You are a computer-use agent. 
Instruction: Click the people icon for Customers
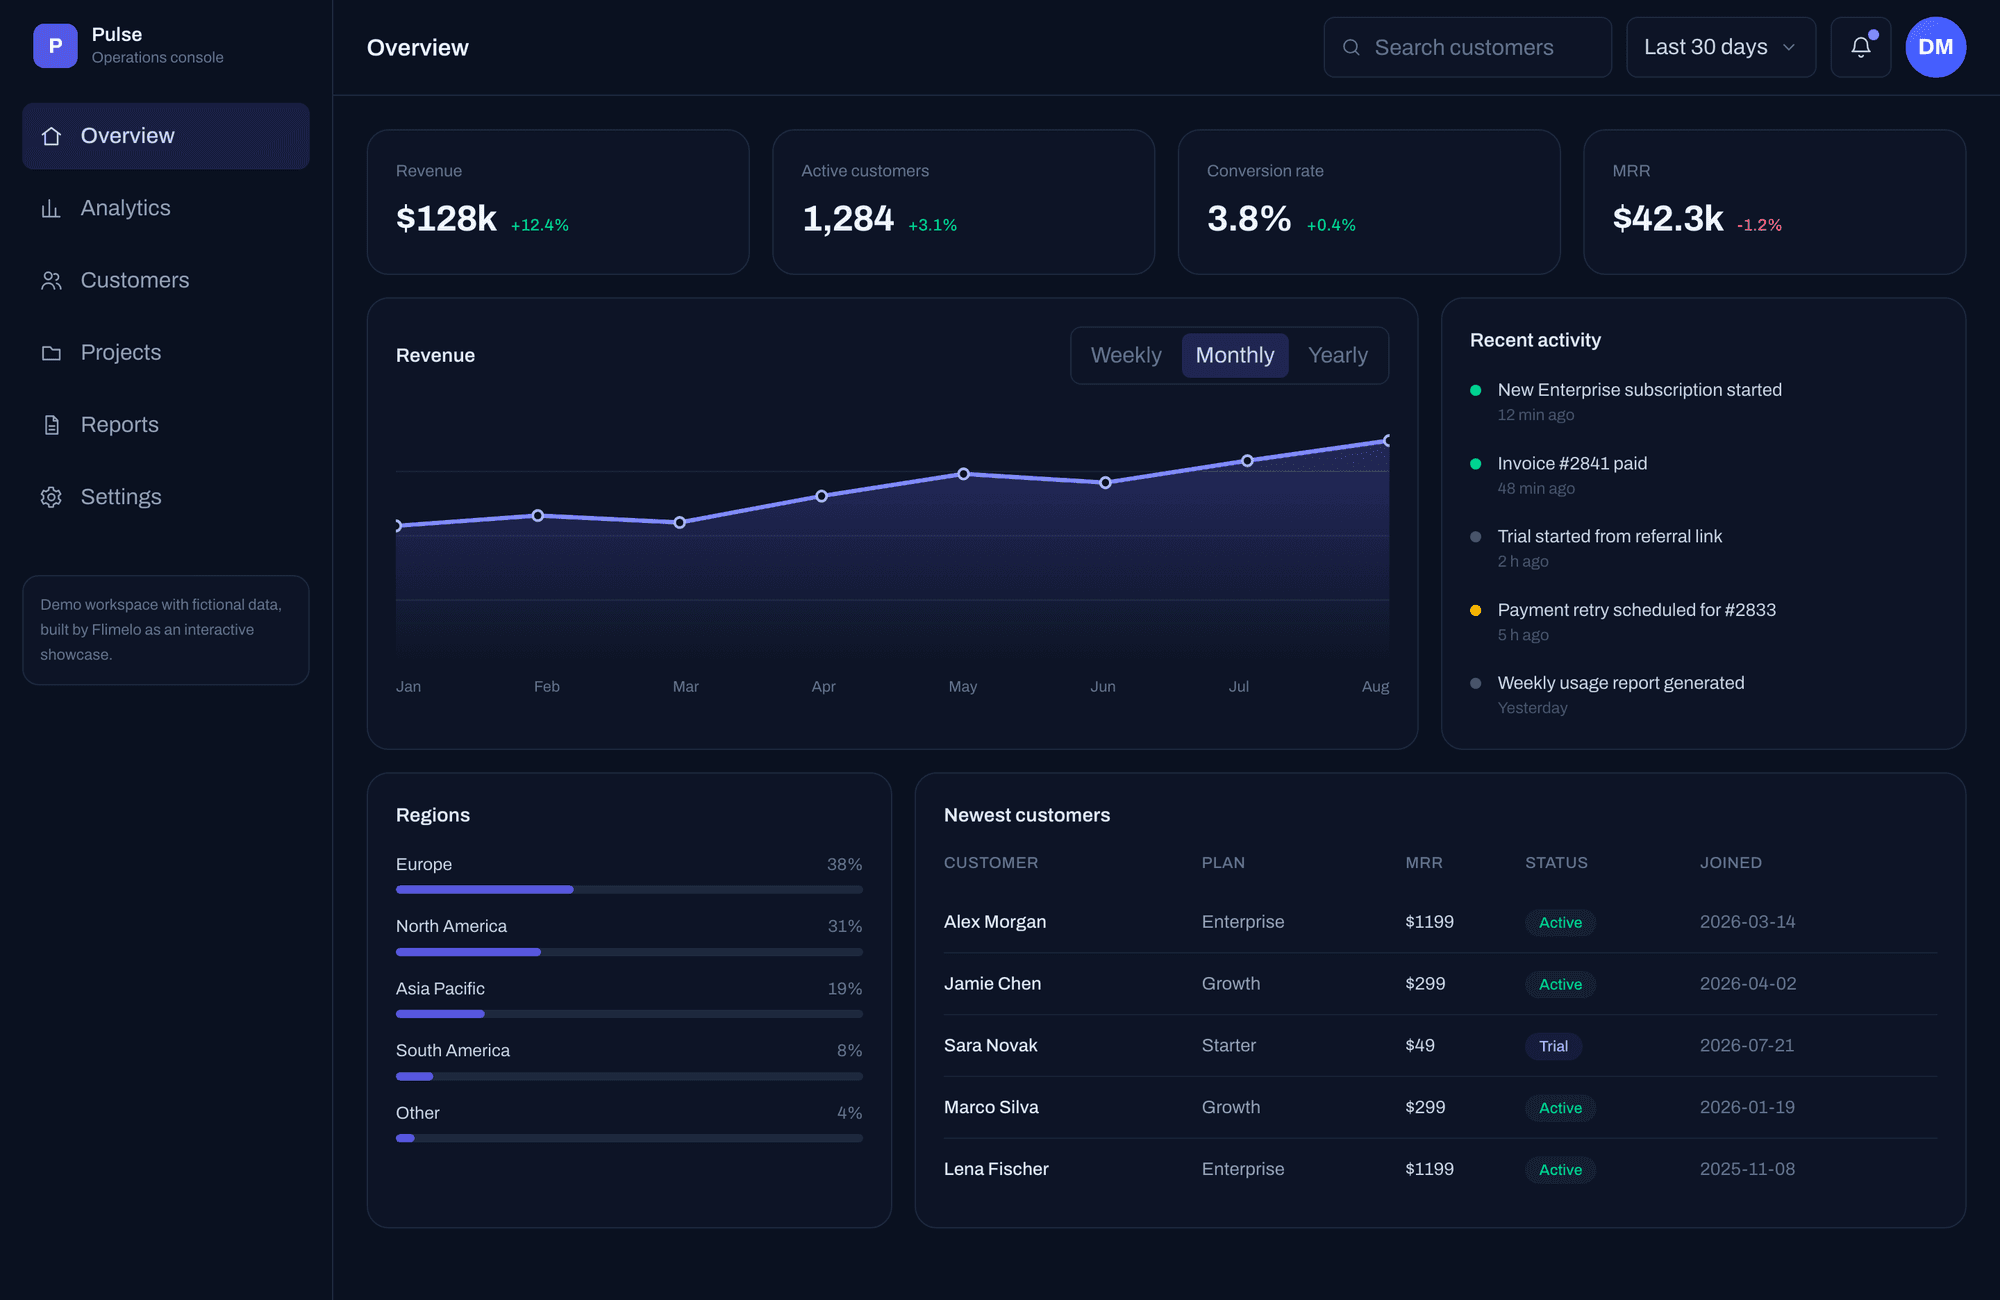coord(51,280)
